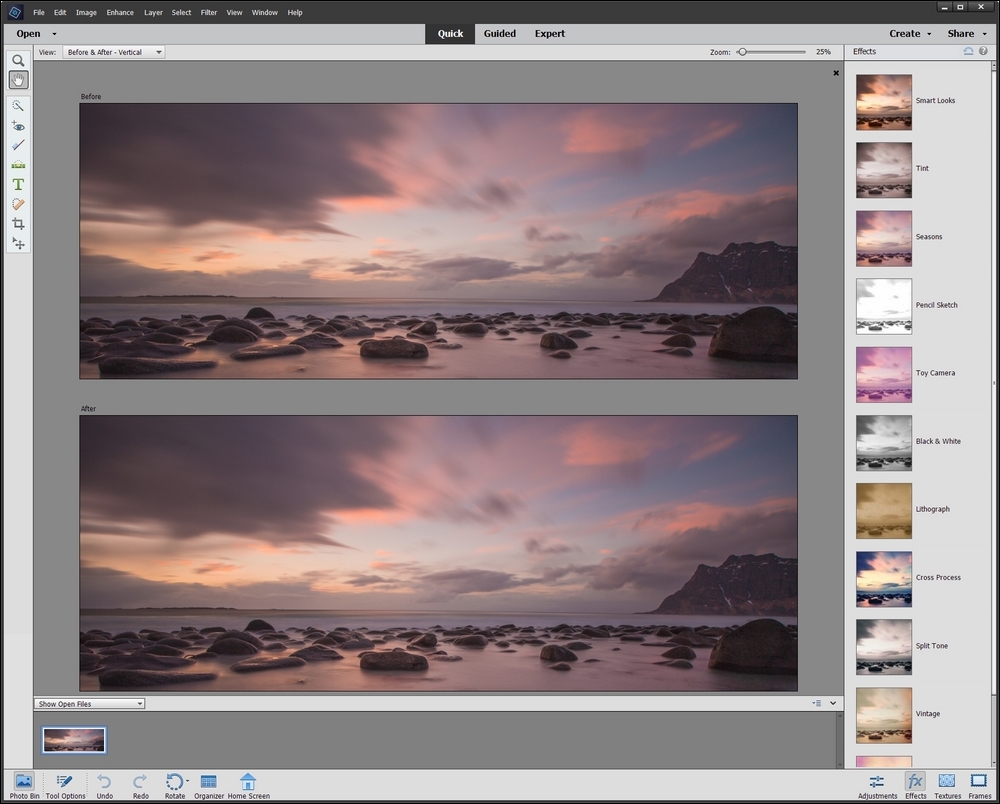Image resolution: width=1000 pixels, height=804 pixels.
Task: Open the Textures panel
Action: (x=947, y=786)
